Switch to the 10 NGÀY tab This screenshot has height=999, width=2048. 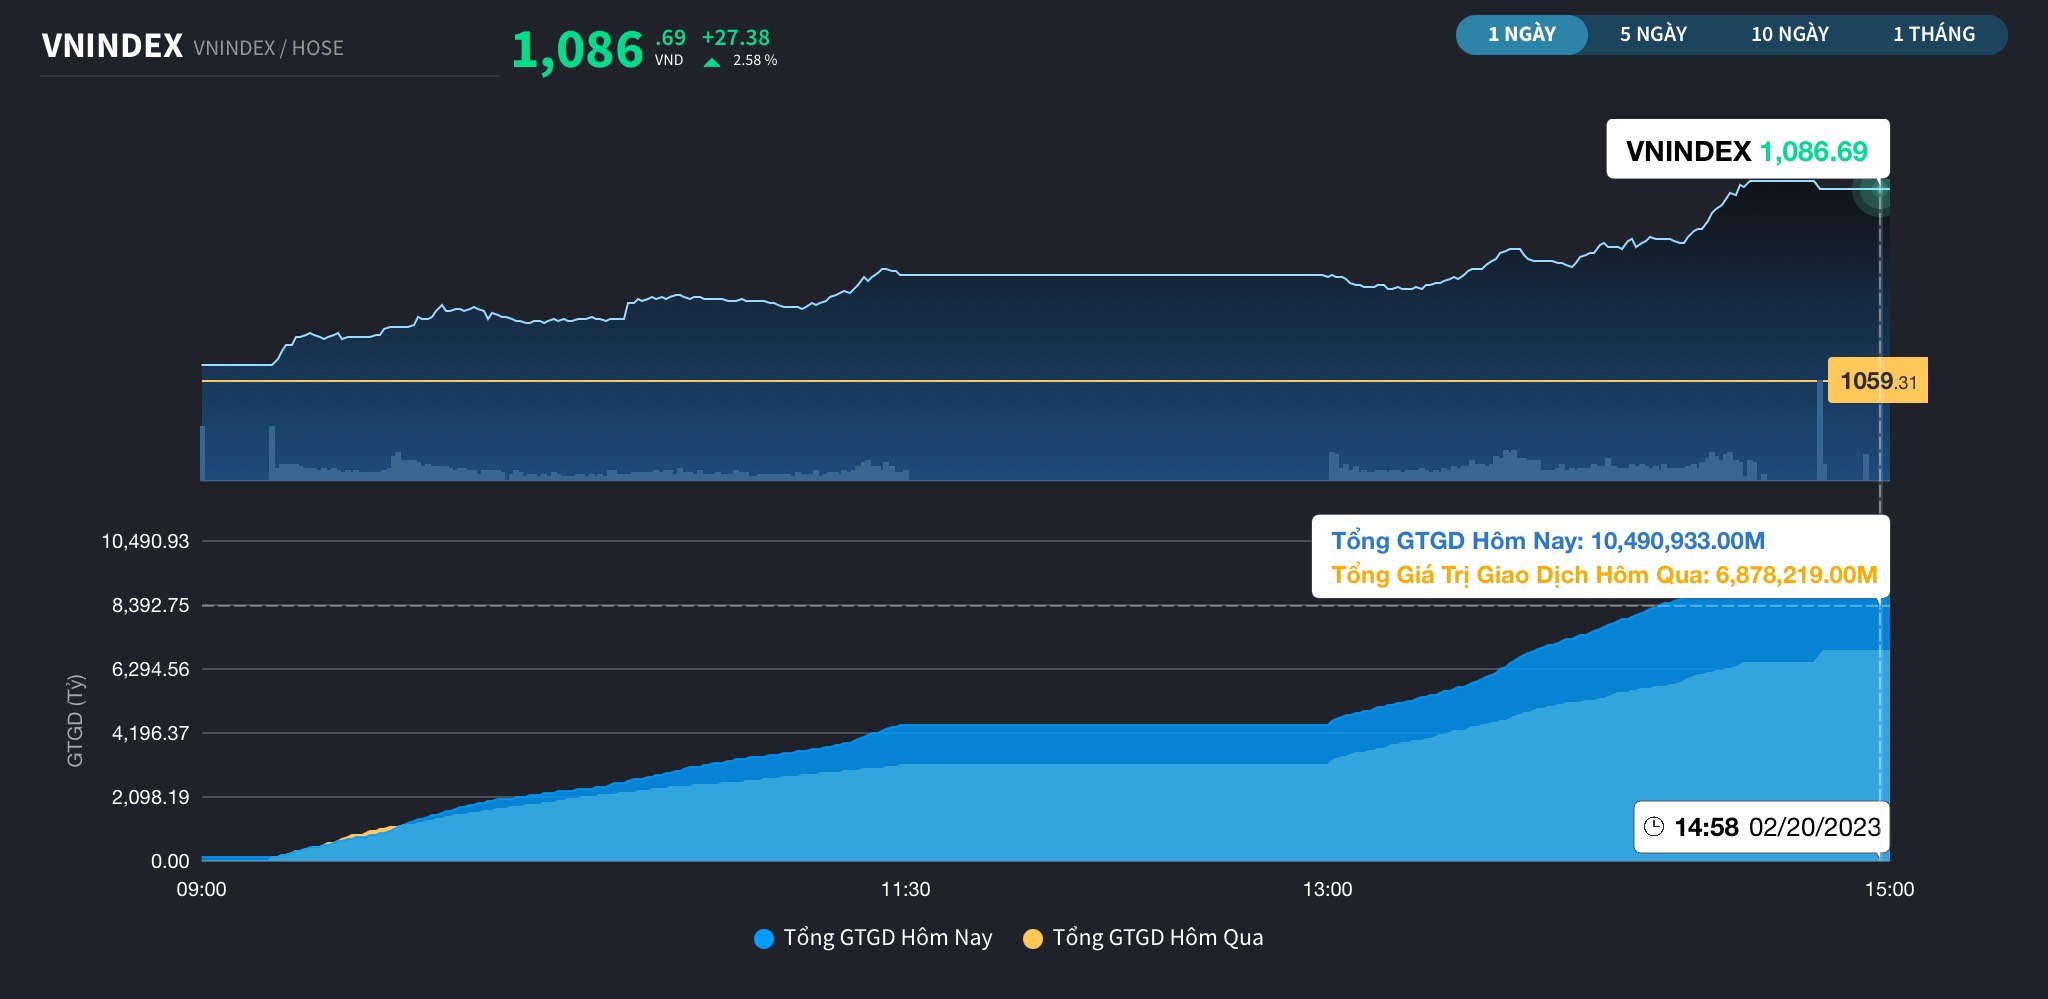[1789, 35]
